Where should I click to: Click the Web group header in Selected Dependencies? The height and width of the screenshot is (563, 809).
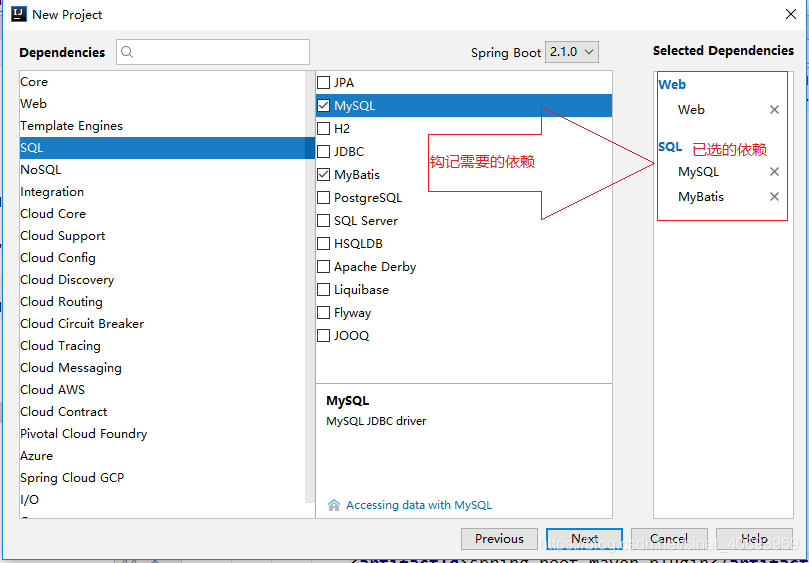point(672,85)
